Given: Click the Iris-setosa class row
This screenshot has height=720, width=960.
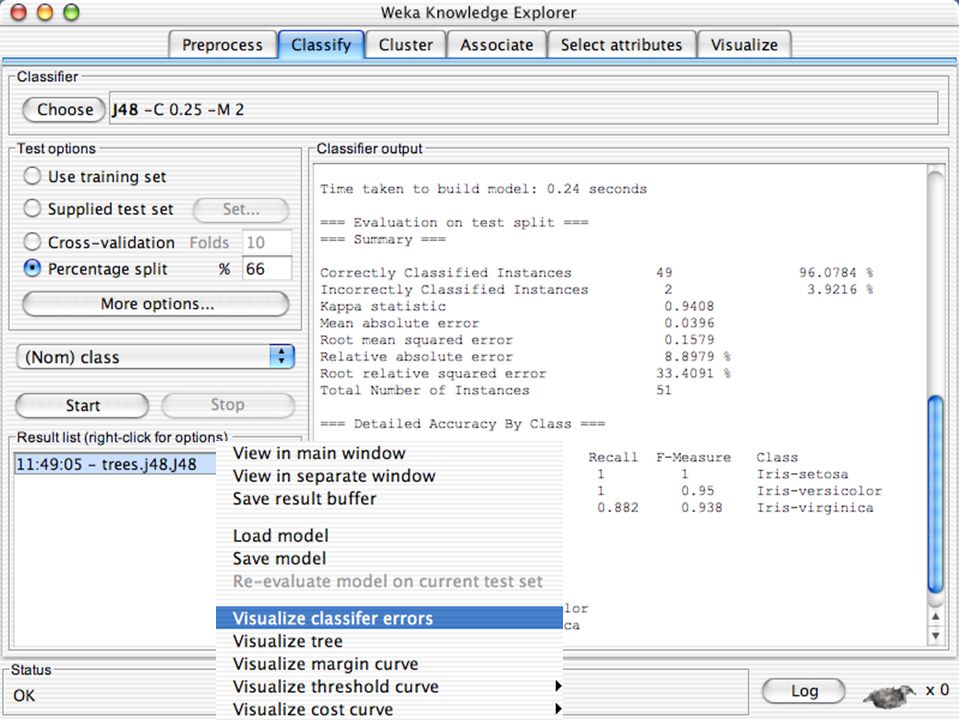Looking at the screenshot, I should point(722,474).
